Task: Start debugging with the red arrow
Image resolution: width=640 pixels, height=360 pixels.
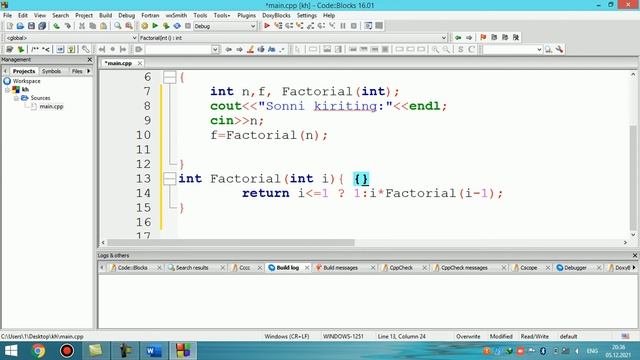Action: point(267,26)
